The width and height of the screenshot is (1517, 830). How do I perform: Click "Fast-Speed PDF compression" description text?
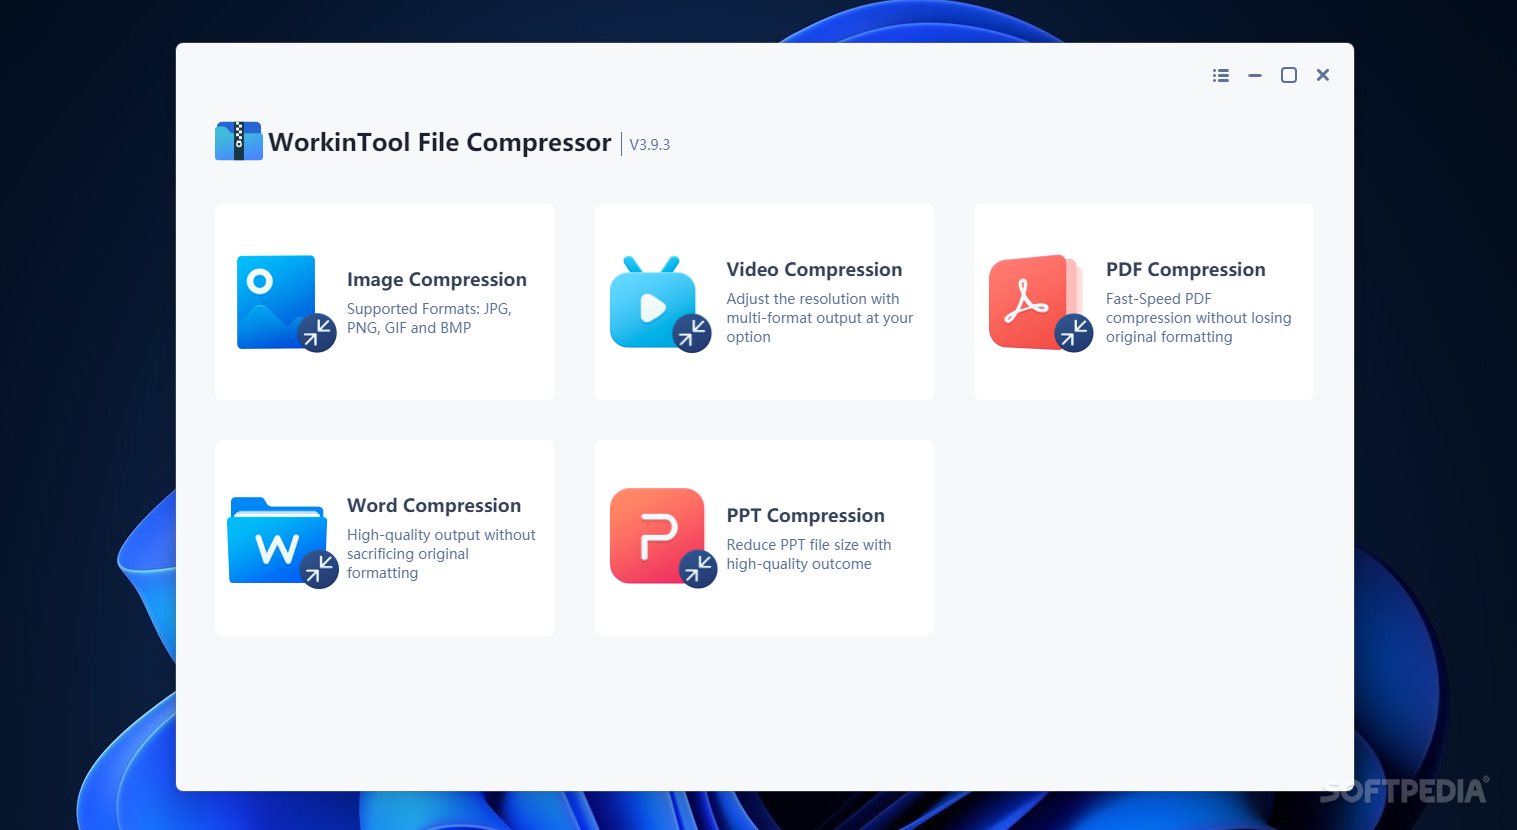point(1198,318)
